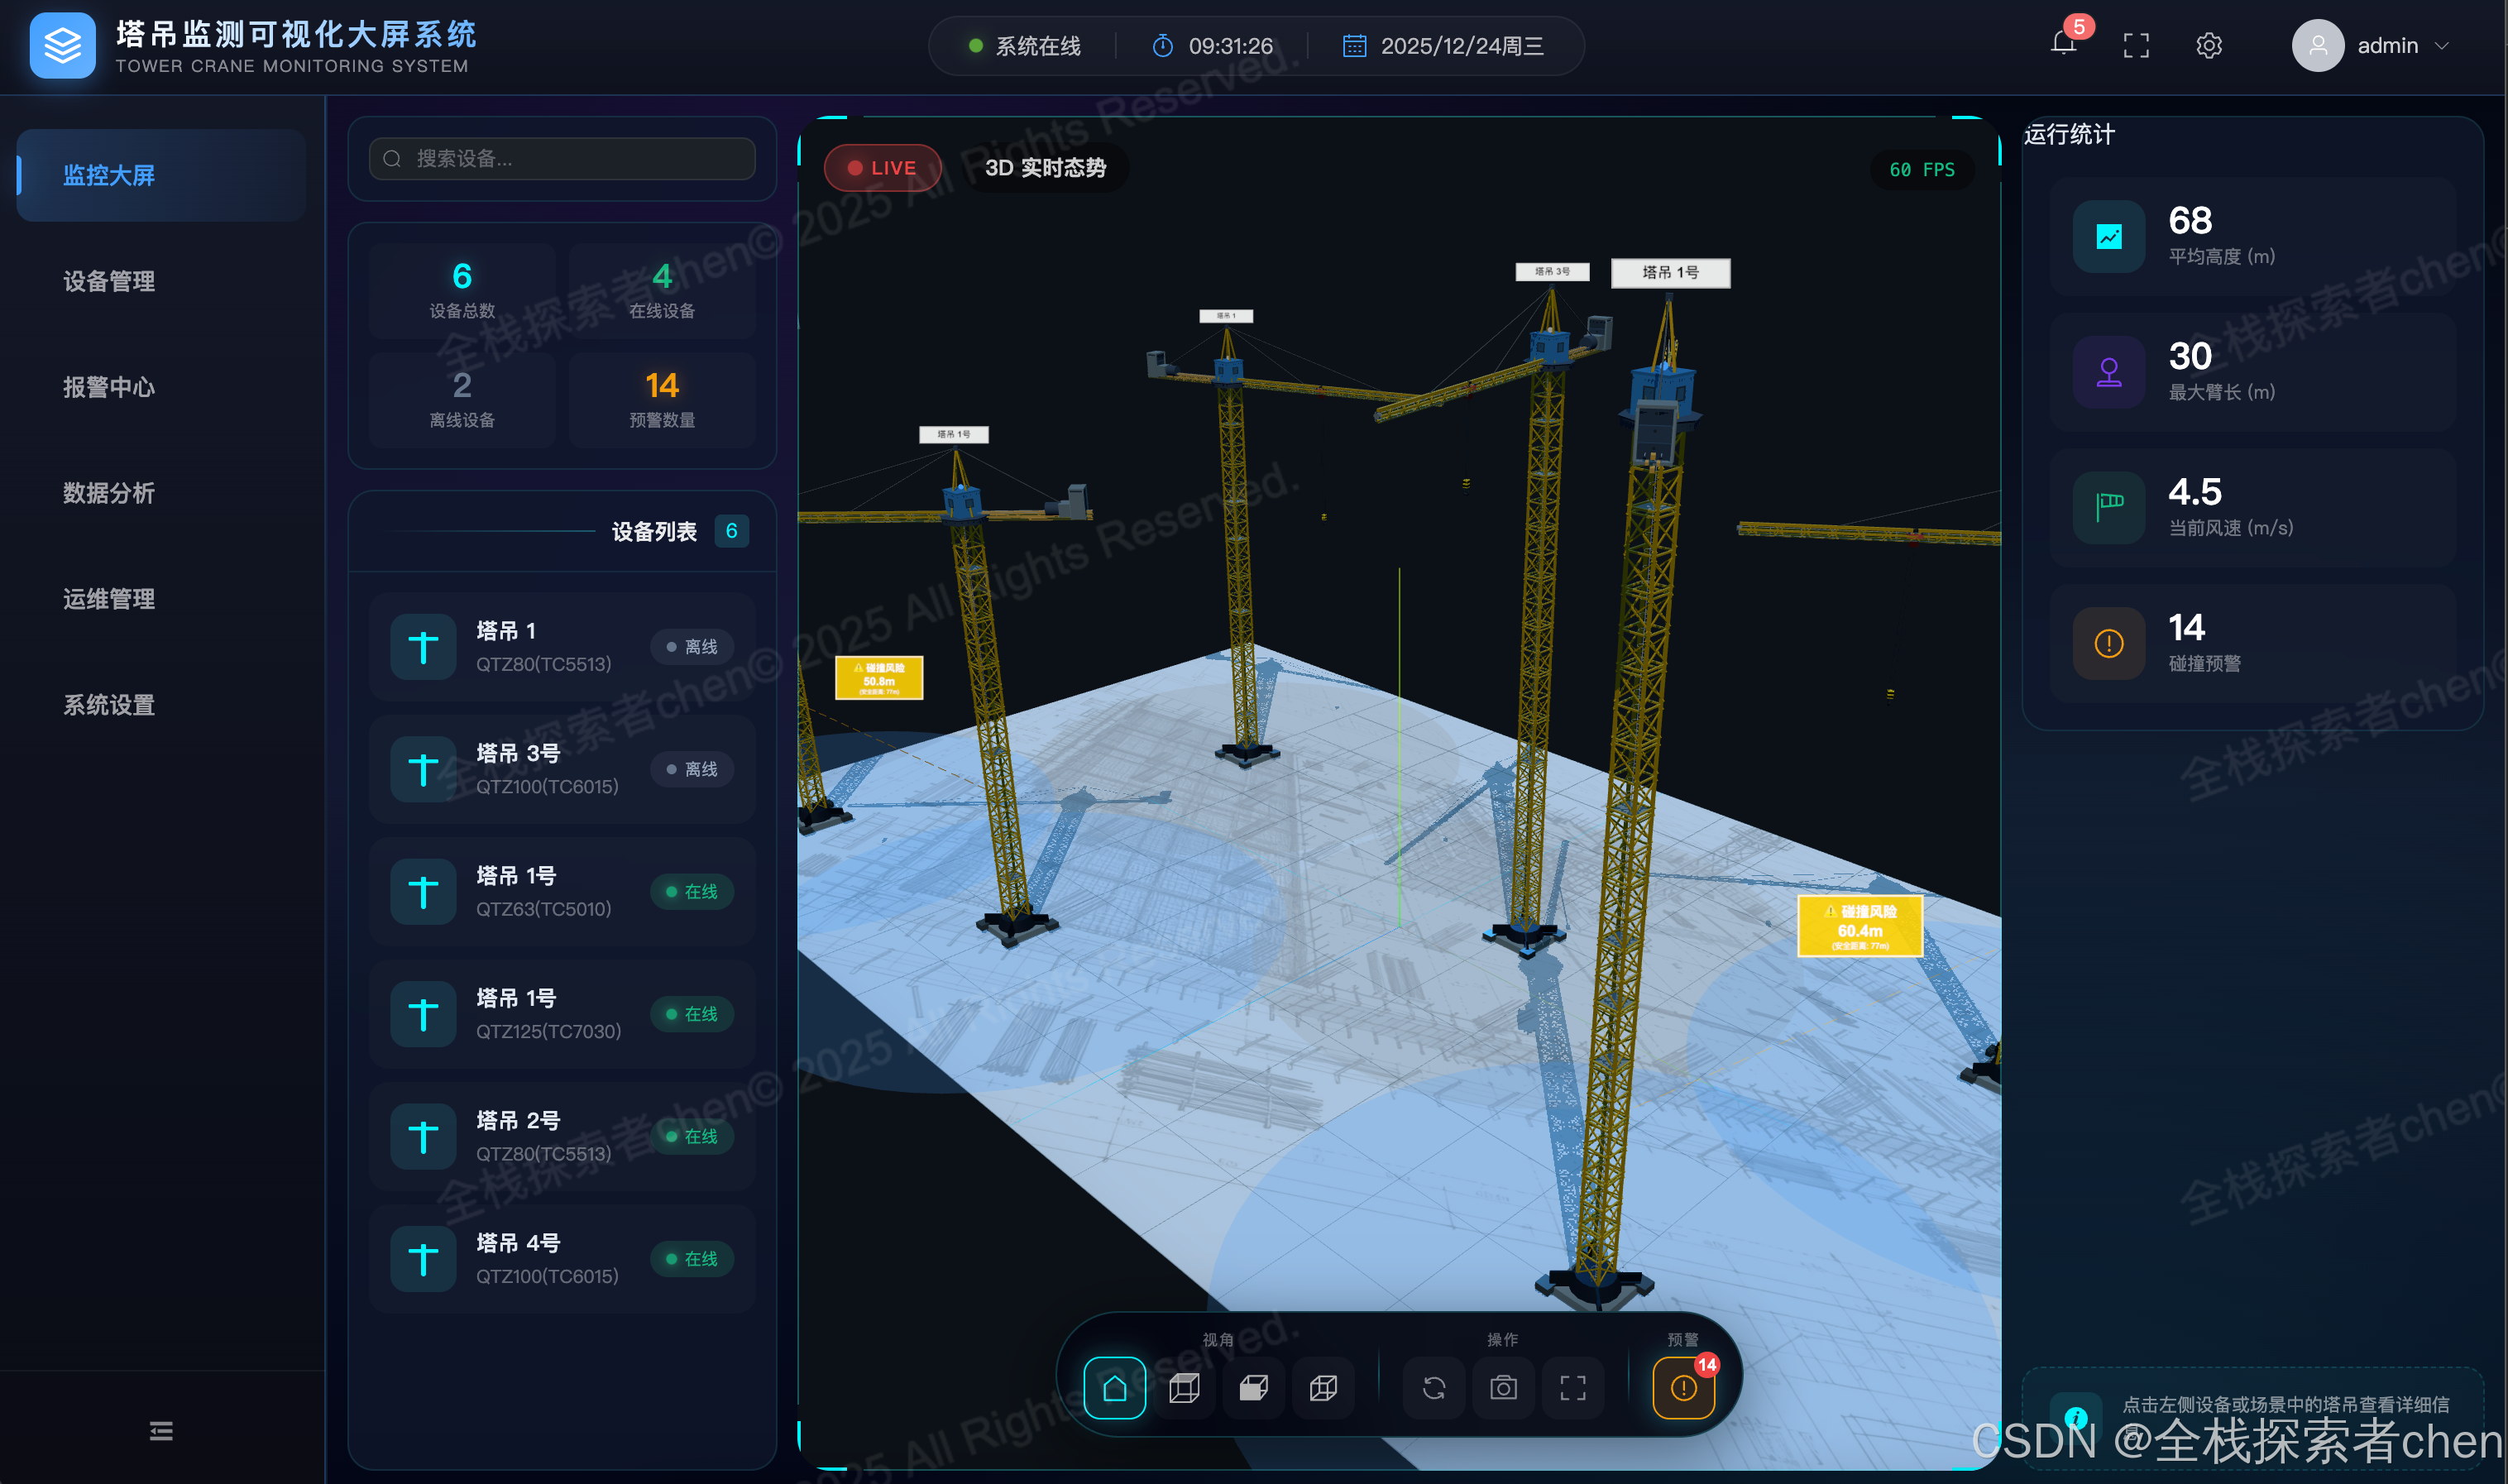Click the count badge 6 beside 设备列表
This screenshot has width=2508, height=1484.
click(732, 531)
